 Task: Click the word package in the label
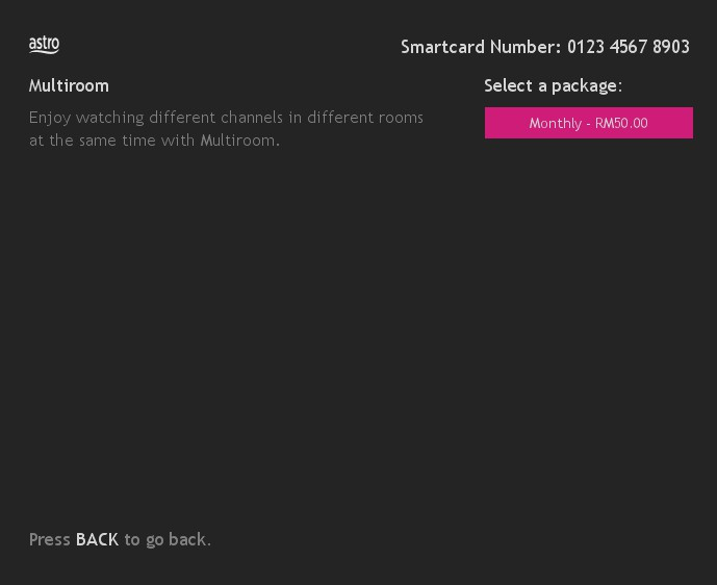point(584,86)
